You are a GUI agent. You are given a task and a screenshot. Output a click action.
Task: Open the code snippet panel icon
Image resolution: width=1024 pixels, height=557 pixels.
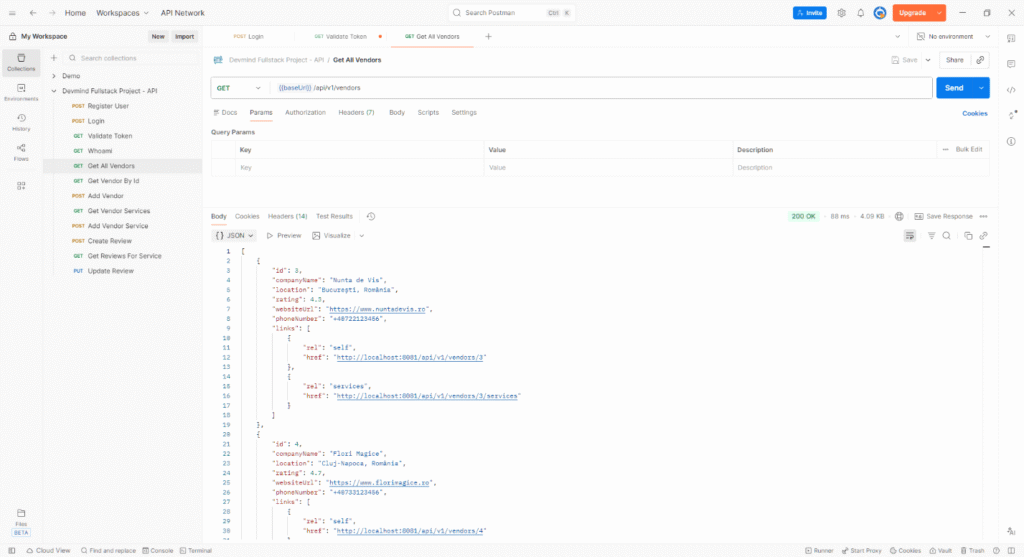[x=1011, y=90]
